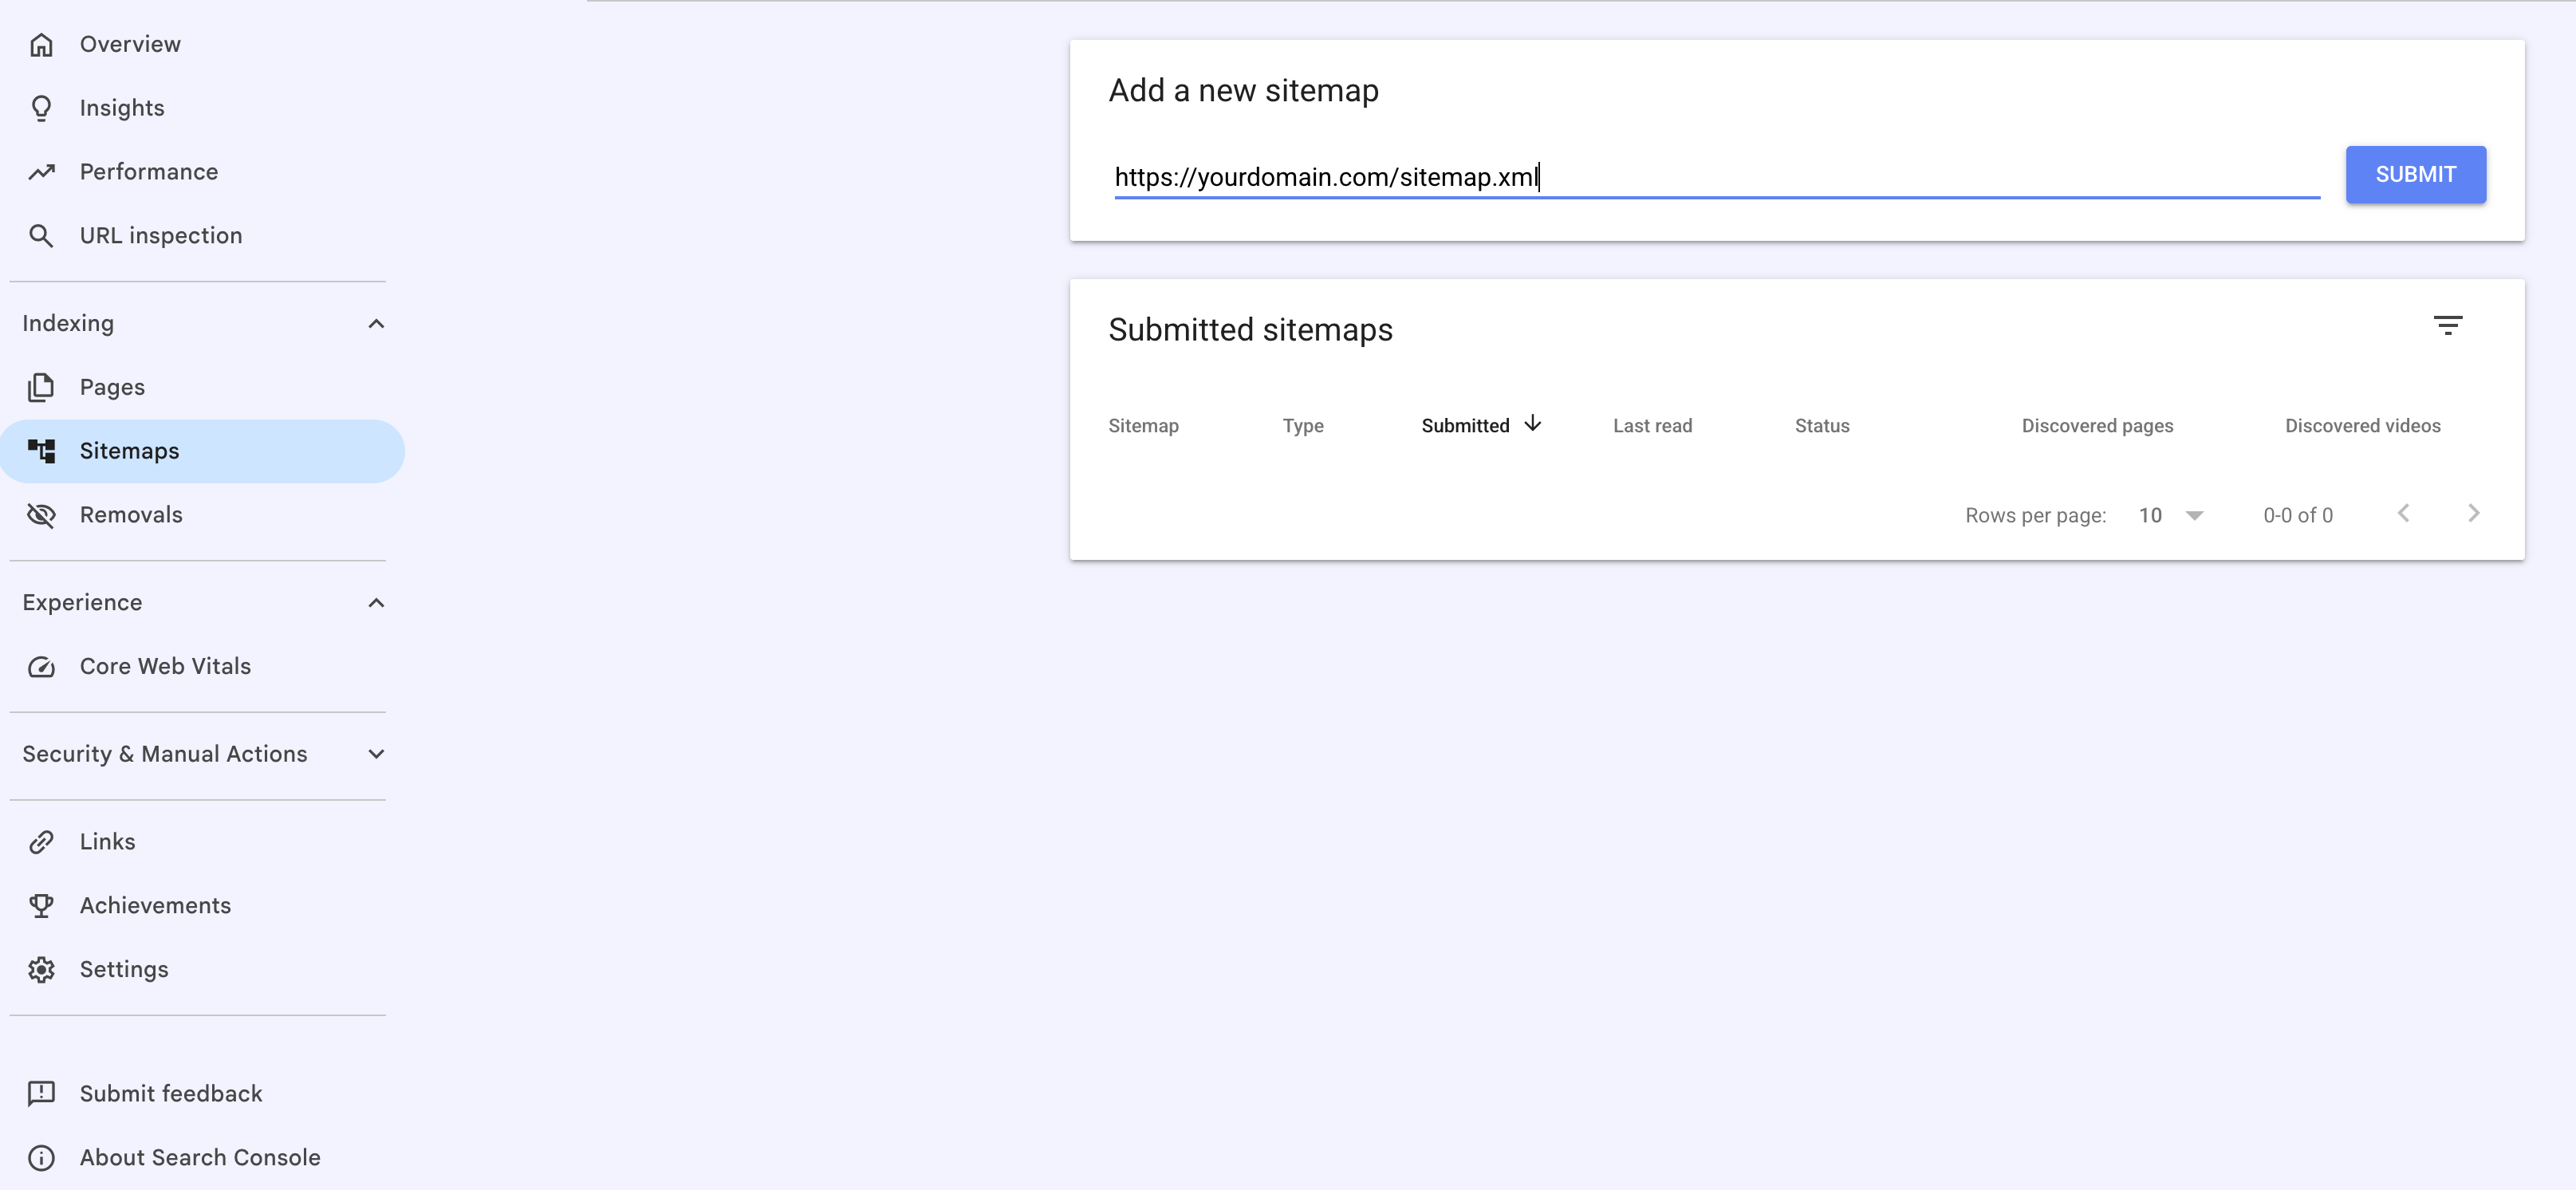Select URL inspection menu item
The width and height of the screenshot is (2576, 1190).
point(161,236)
